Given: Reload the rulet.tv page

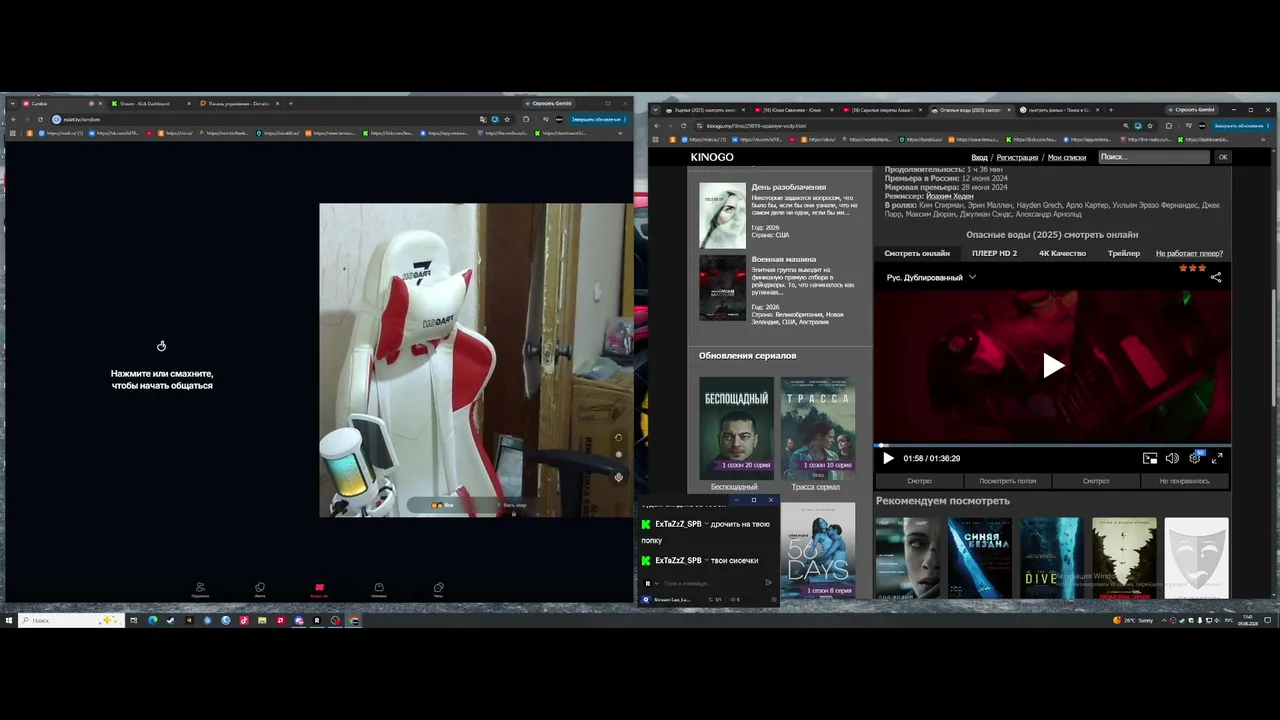Looking at the screenshot, I should point(39,119).
